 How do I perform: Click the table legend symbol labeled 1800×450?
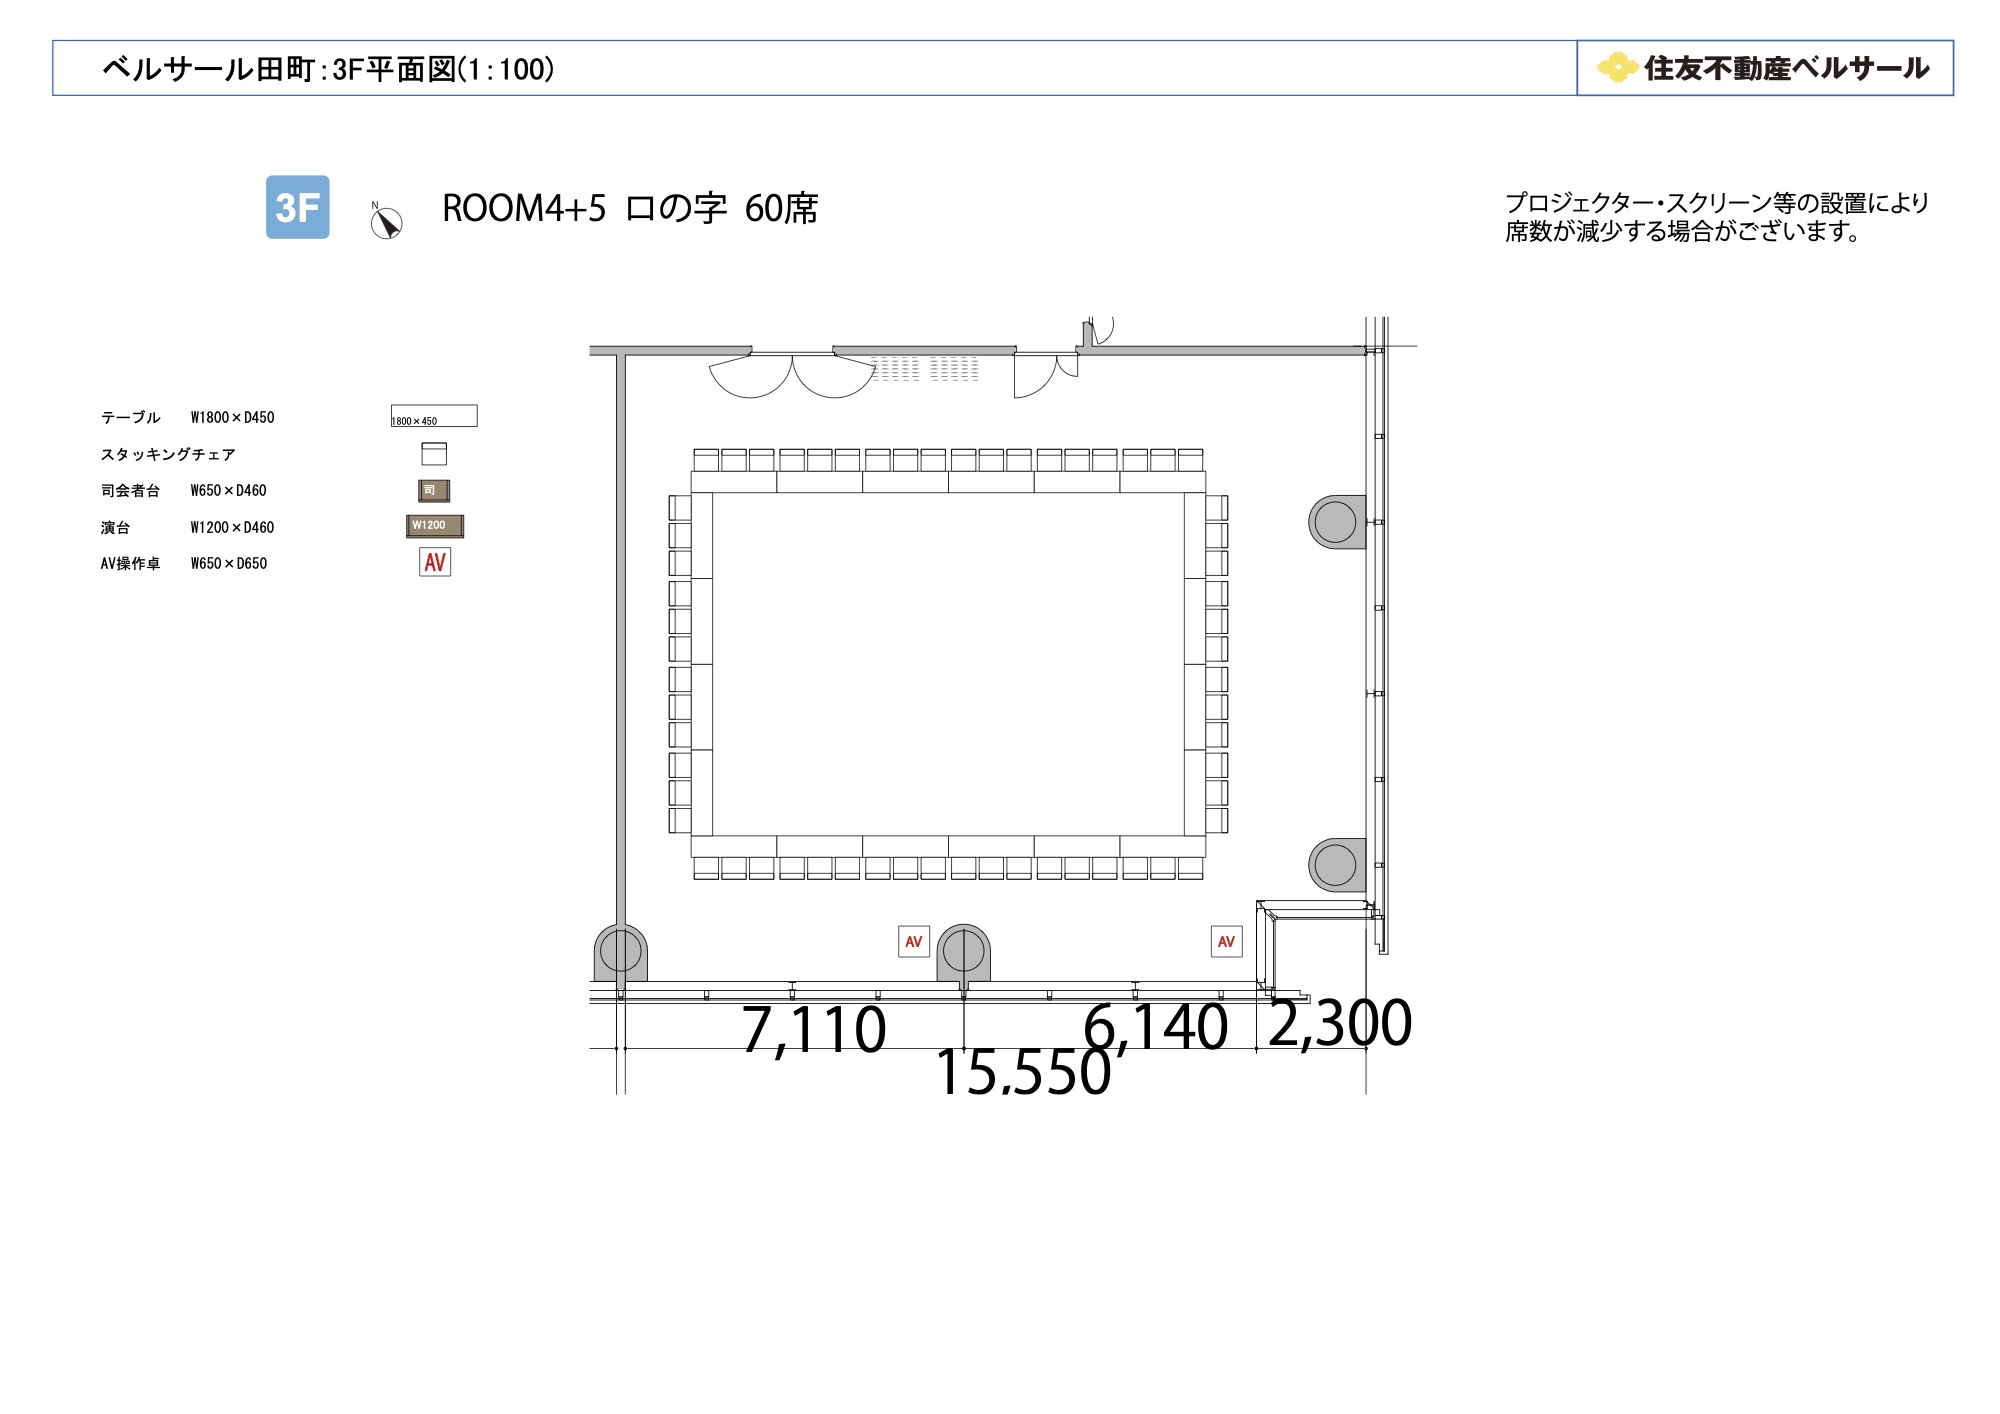434,416
